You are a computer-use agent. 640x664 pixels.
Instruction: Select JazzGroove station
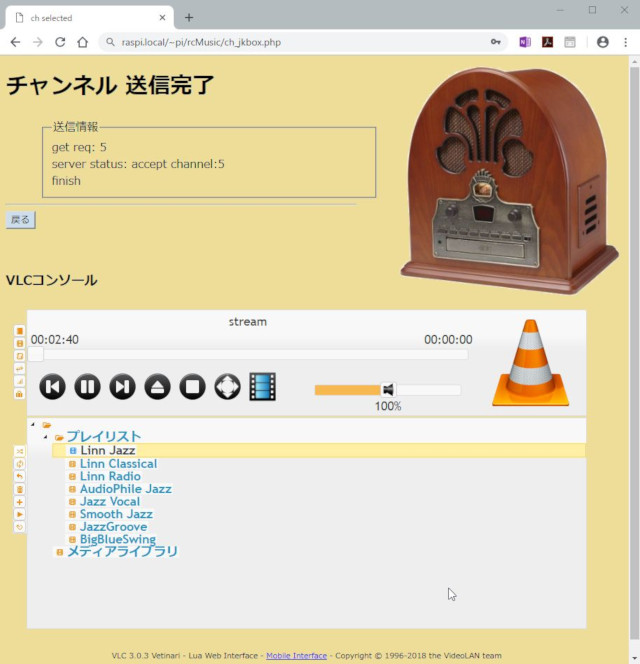(114, 527)
